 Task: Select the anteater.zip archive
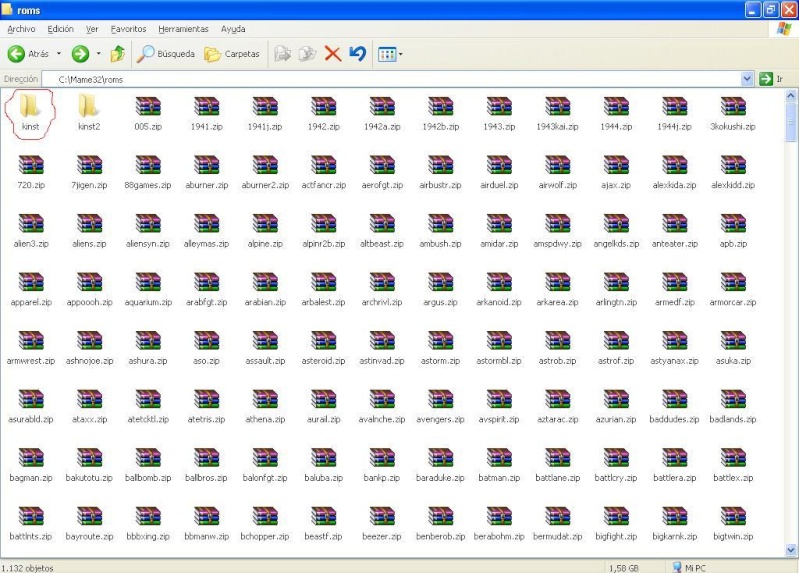click(x=675, y=230)
